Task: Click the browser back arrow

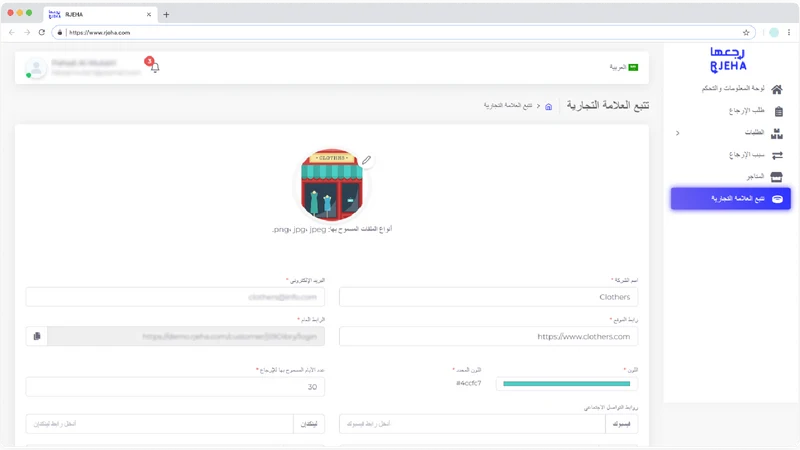Action: [x=12, y=32]
